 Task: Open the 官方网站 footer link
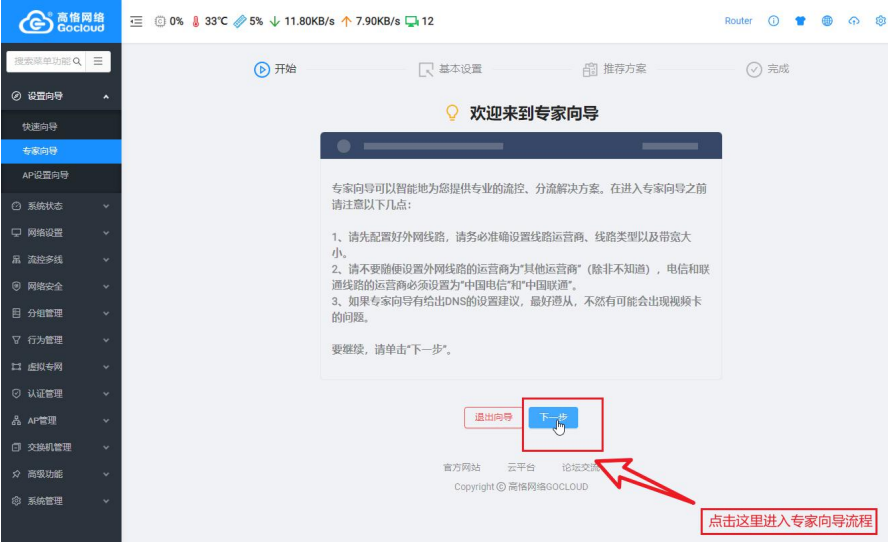click(x=462, y=467)
